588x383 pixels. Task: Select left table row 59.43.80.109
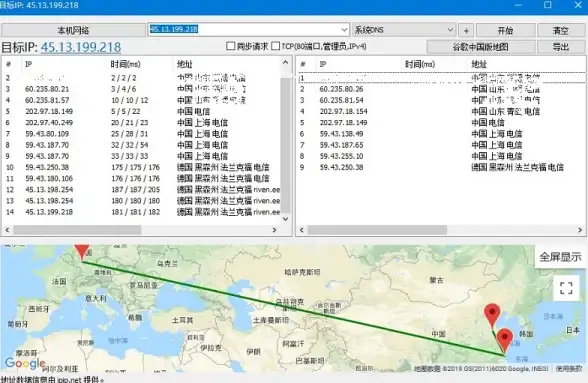click(x=142, y=134)
